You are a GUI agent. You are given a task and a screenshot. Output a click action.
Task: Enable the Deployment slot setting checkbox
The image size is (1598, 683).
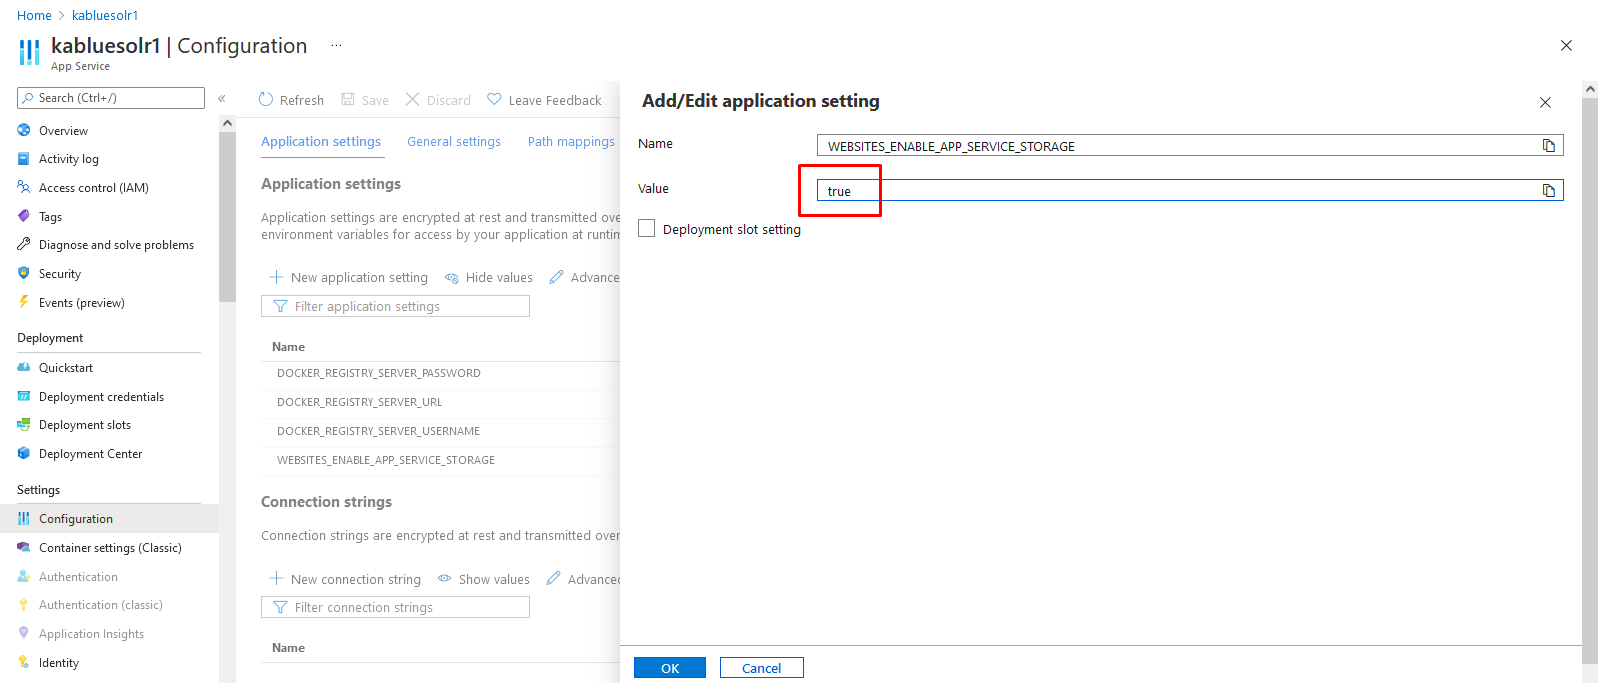click(x=647, y=229)
